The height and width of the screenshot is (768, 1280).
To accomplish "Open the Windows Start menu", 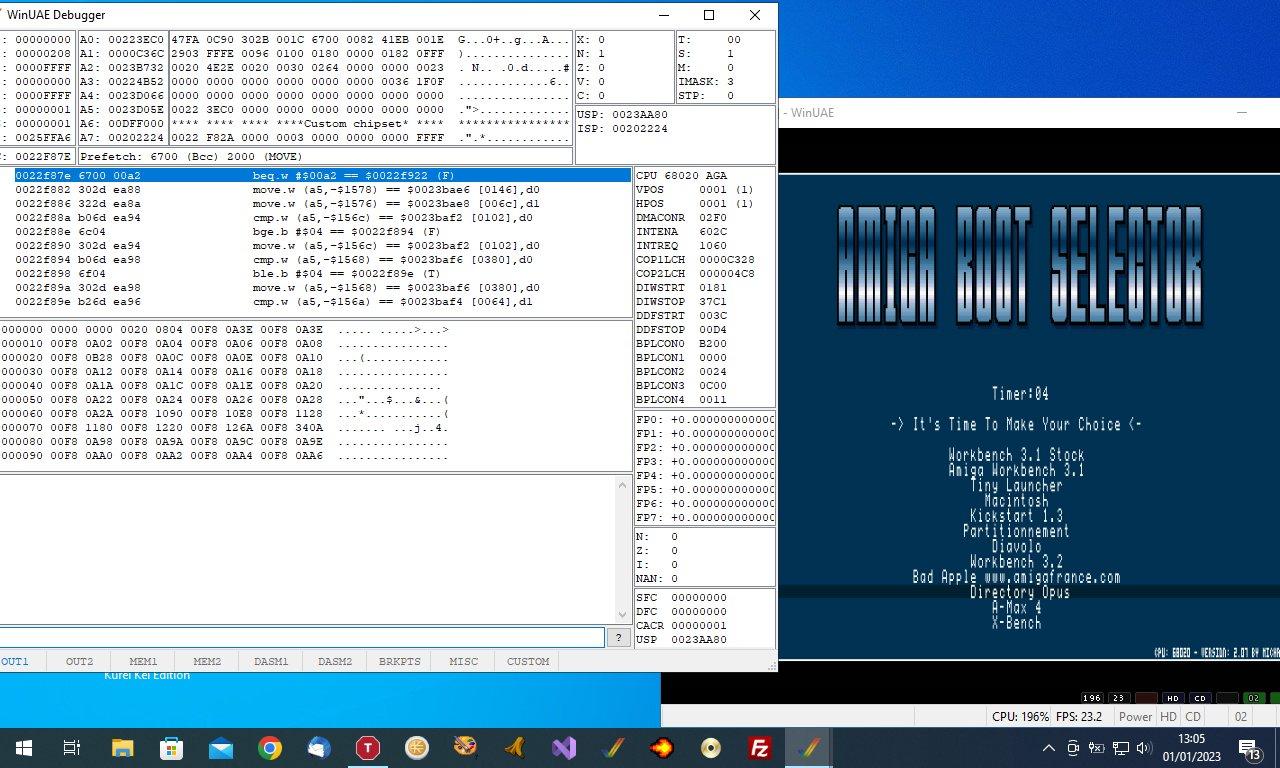I will pyautogui.click(x=23, y=748).
